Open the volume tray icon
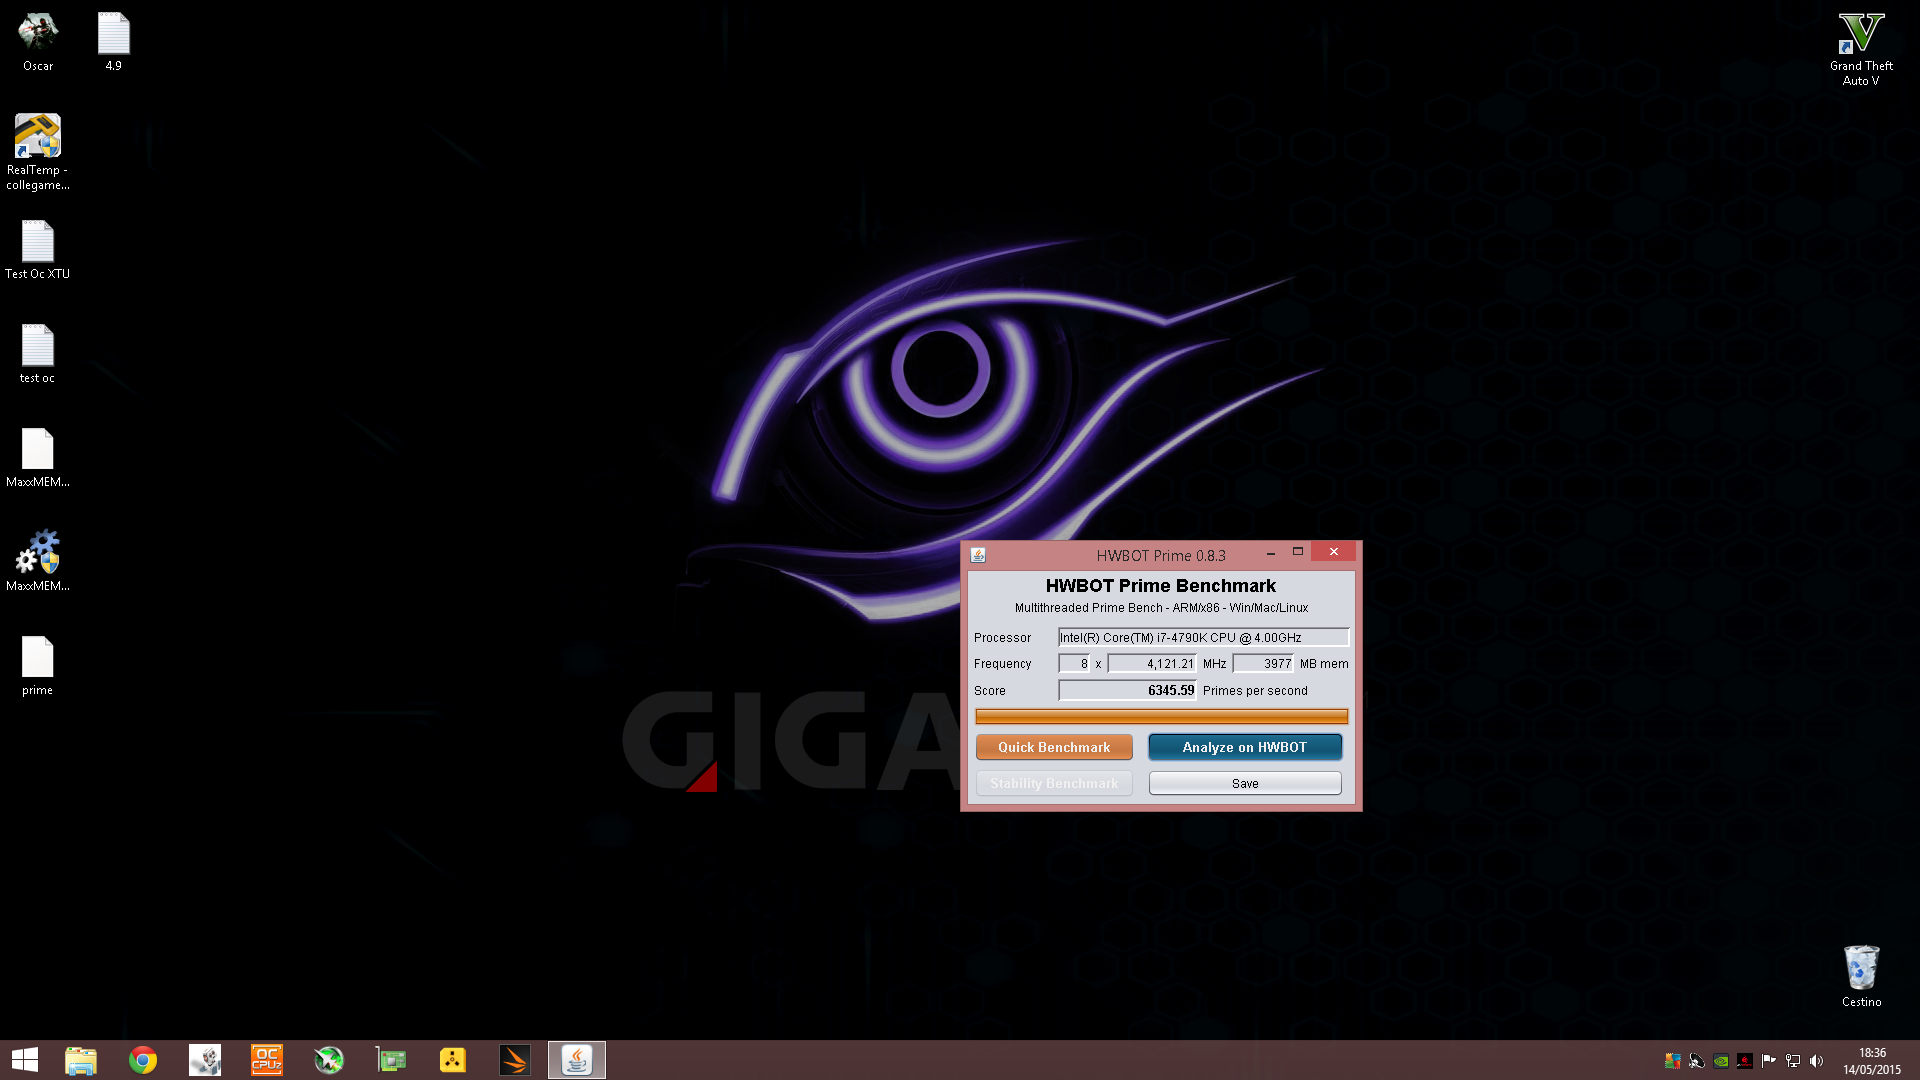 [x=1817, y=1061]
